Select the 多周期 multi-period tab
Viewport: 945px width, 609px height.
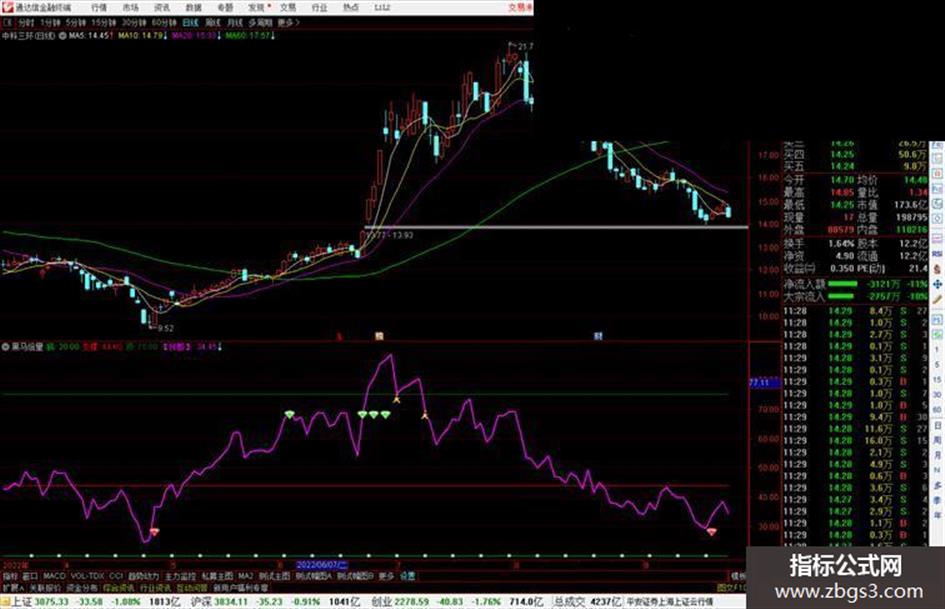(x=260, y=22)
